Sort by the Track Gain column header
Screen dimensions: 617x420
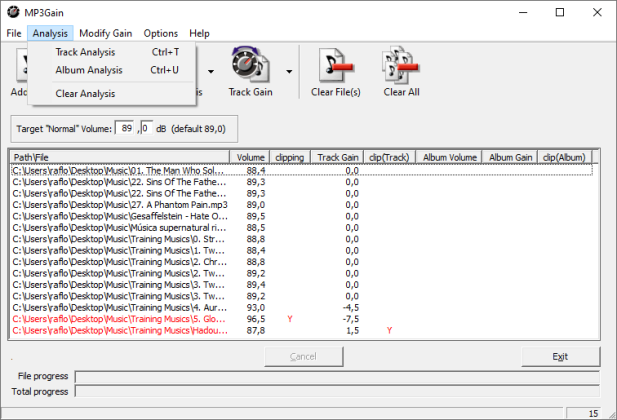(x=337, y=157)
